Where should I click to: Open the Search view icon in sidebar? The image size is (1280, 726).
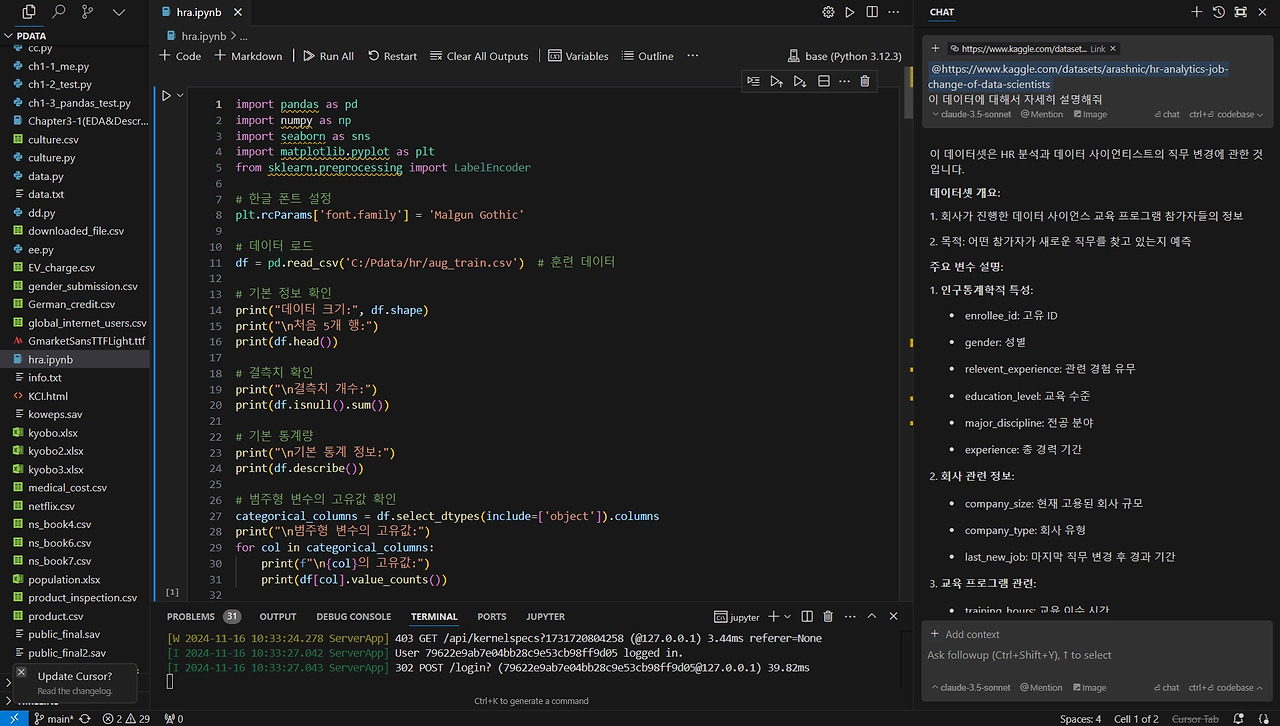point(59,12)
